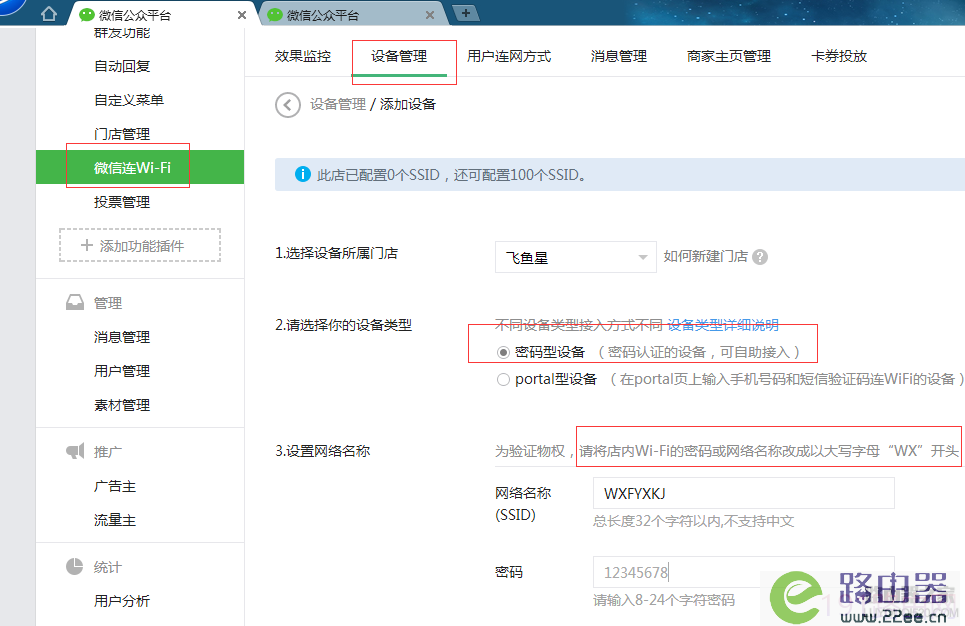Open the 设备类型详细说明 link
965x626 pixels.
[x=723, y=324]
